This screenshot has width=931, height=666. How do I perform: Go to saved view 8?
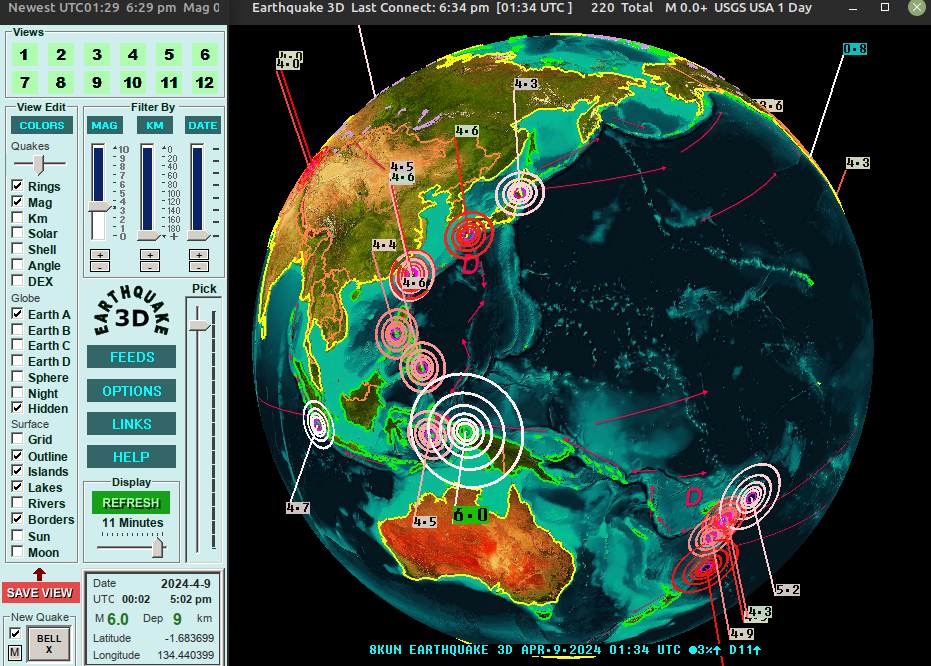point(61,82)
